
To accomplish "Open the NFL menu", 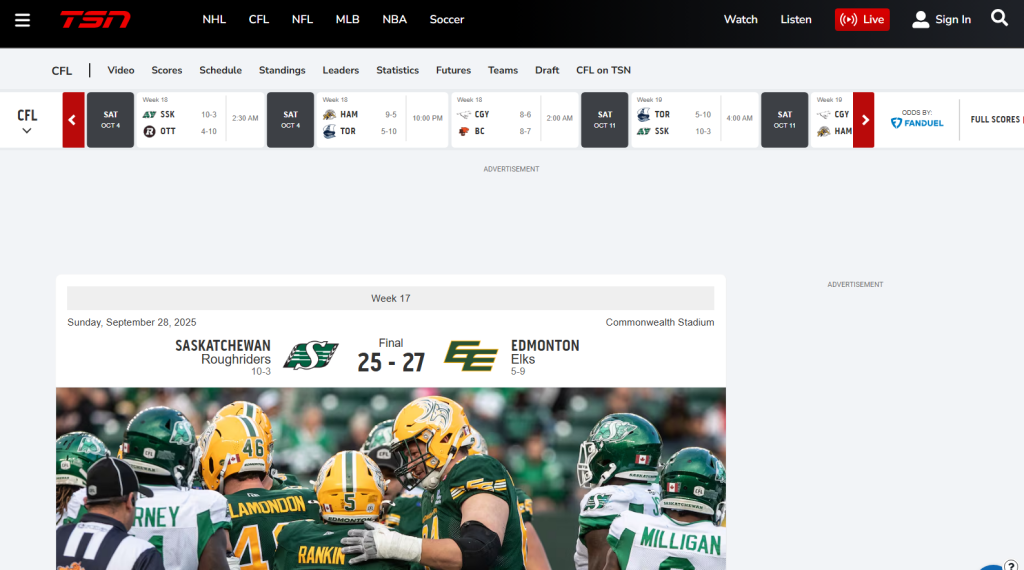I will 302,20.
